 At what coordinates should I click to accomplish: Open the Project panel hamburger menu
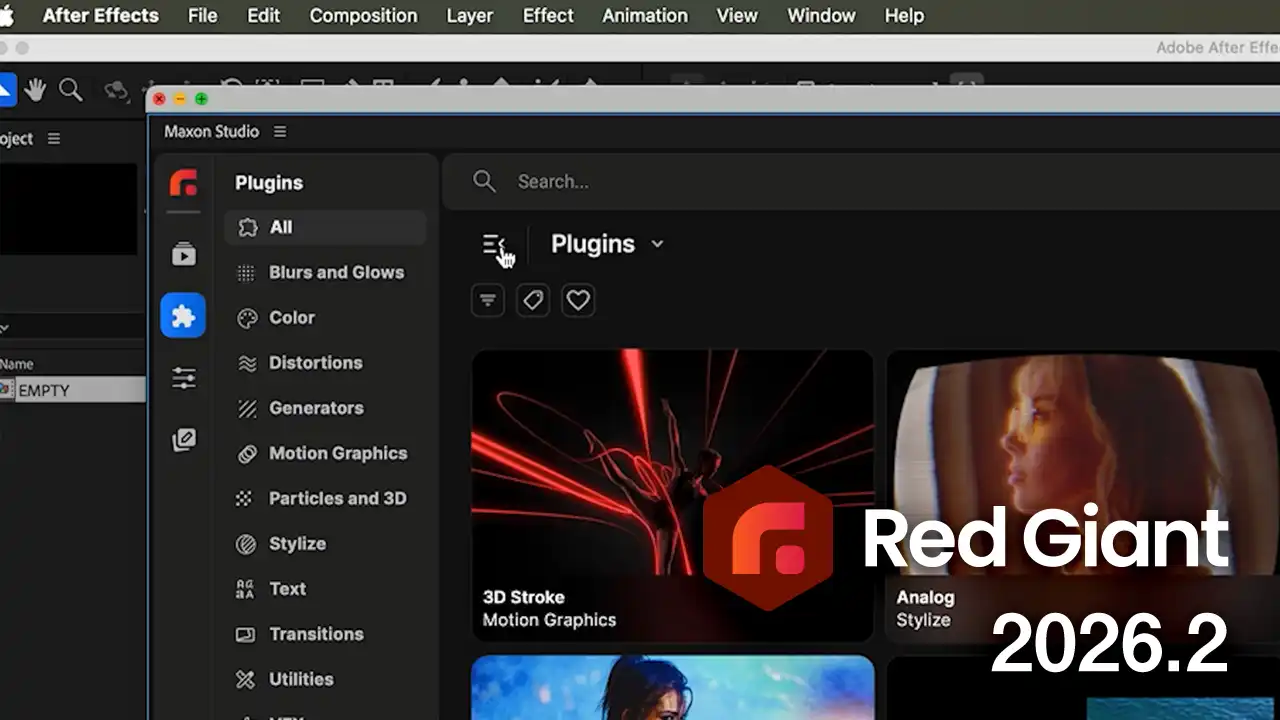click(x=54, y=139)
